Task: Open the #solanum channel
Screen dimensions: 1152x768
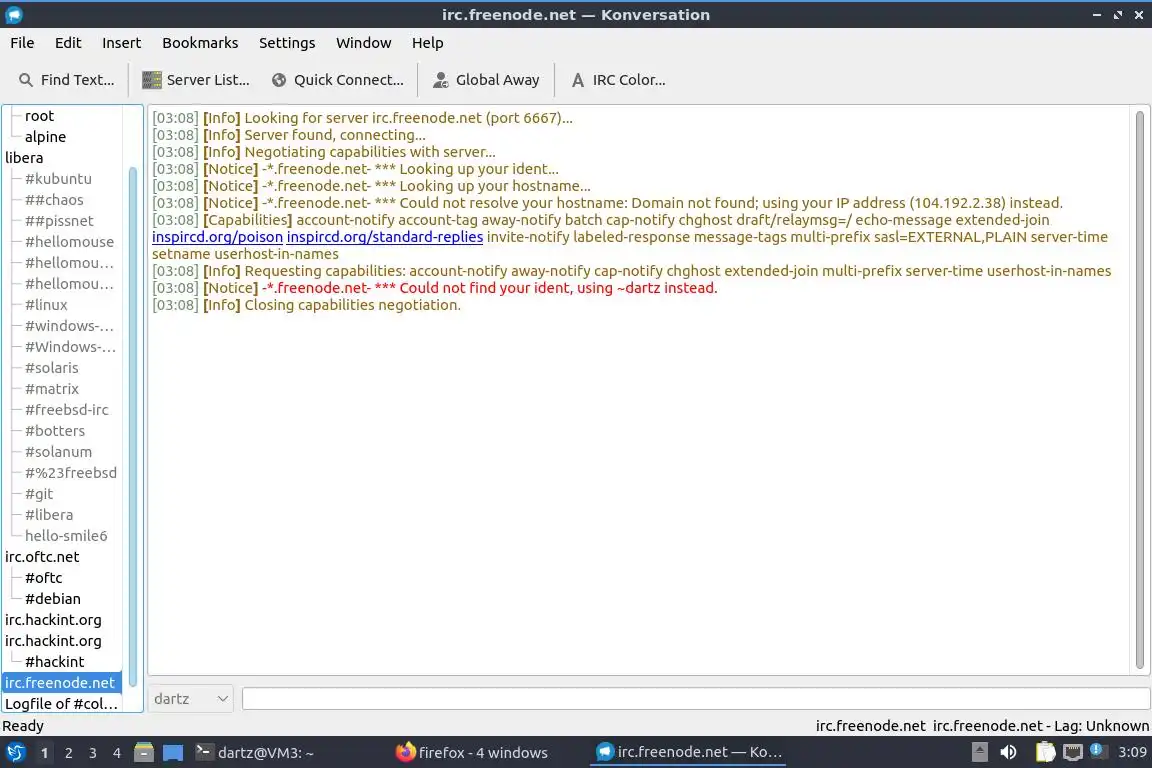Action: [58, 452]
